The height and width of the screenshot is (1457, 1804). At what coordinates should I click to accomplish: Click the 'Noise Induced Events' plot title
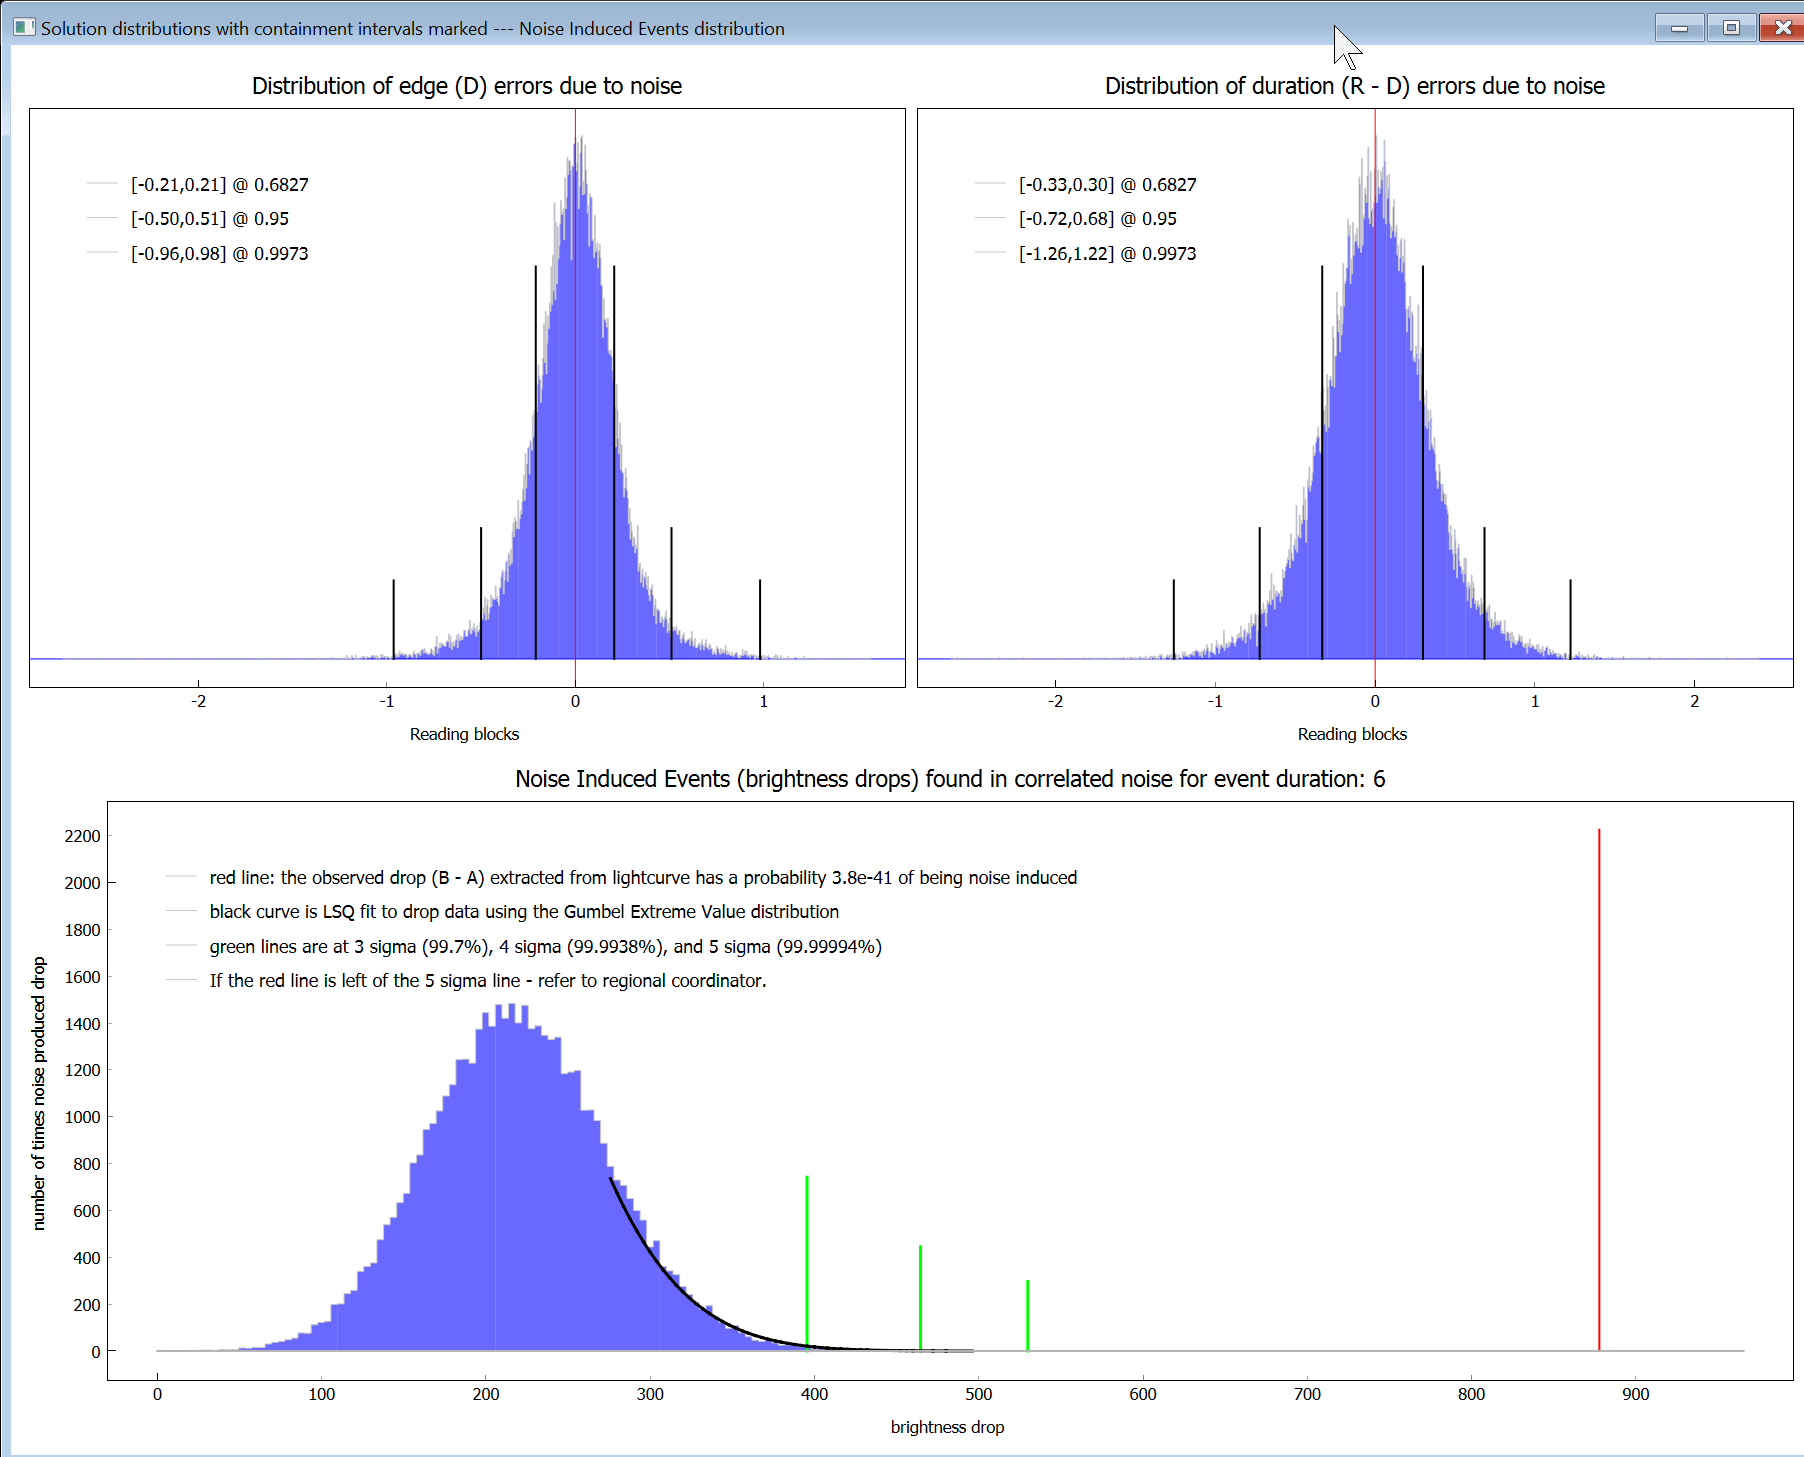tap(950, 779)
